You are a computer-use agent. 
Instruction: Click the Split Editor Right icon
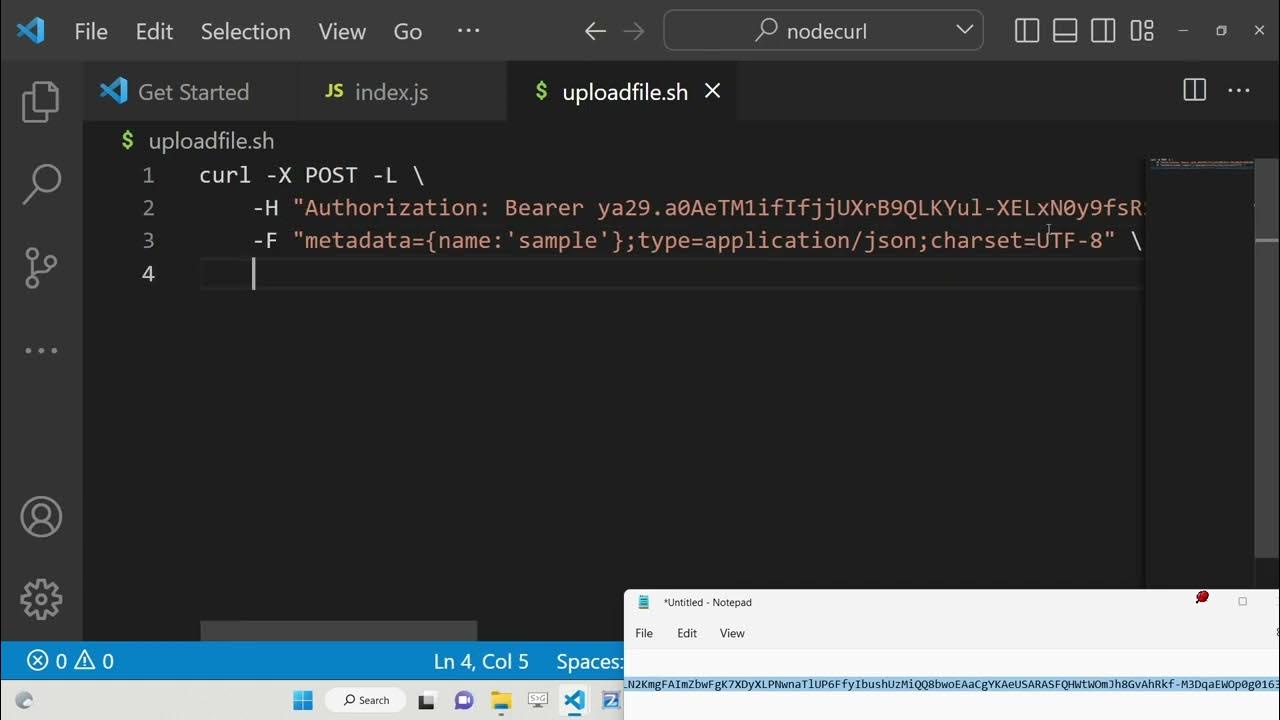coord(1194,91)
